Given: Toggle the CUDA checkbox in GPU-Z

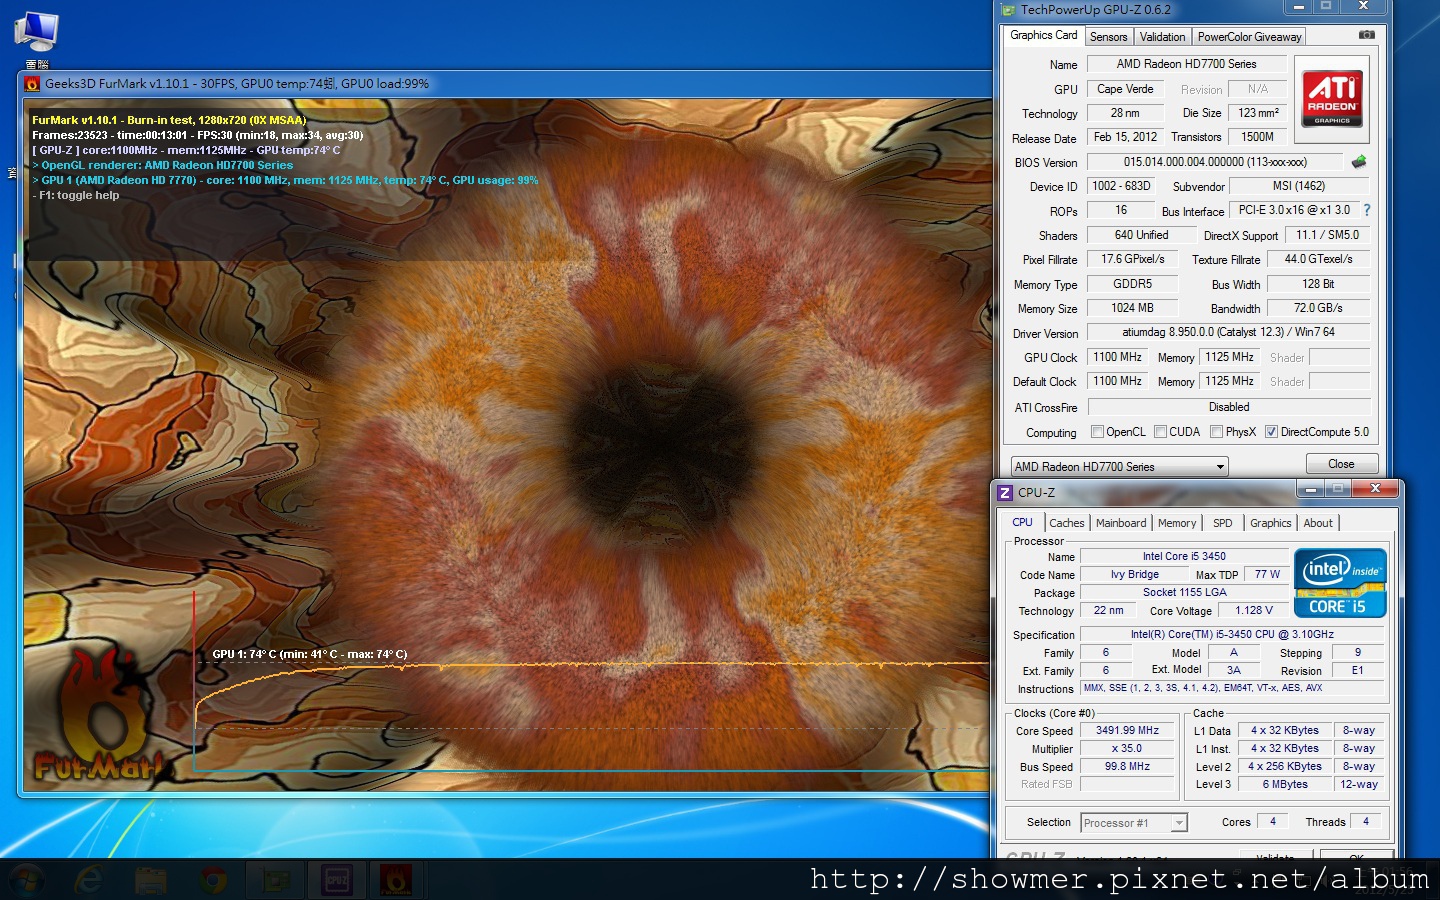Looking at the screenshot, I should (x=1160, y=432).
